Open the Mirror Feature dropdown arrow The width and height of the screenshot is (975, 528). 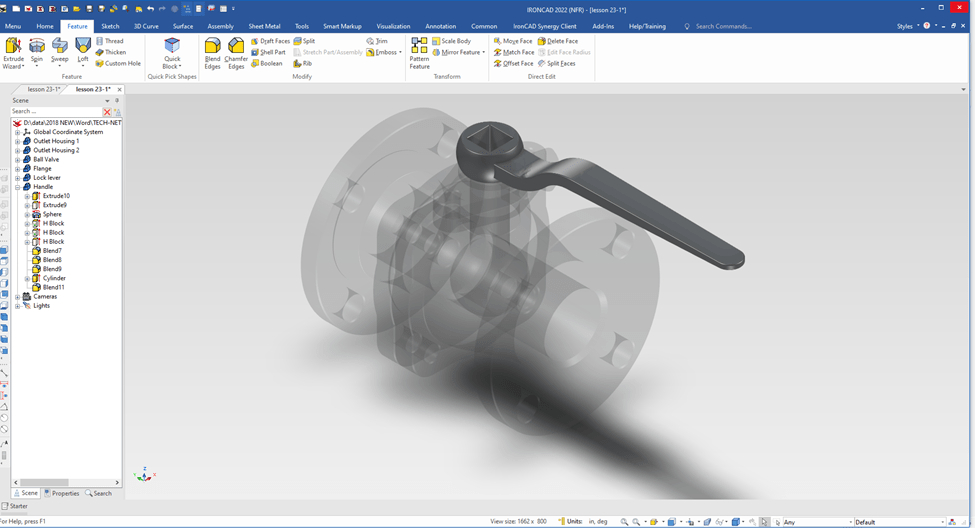click(x=484, y=53)
